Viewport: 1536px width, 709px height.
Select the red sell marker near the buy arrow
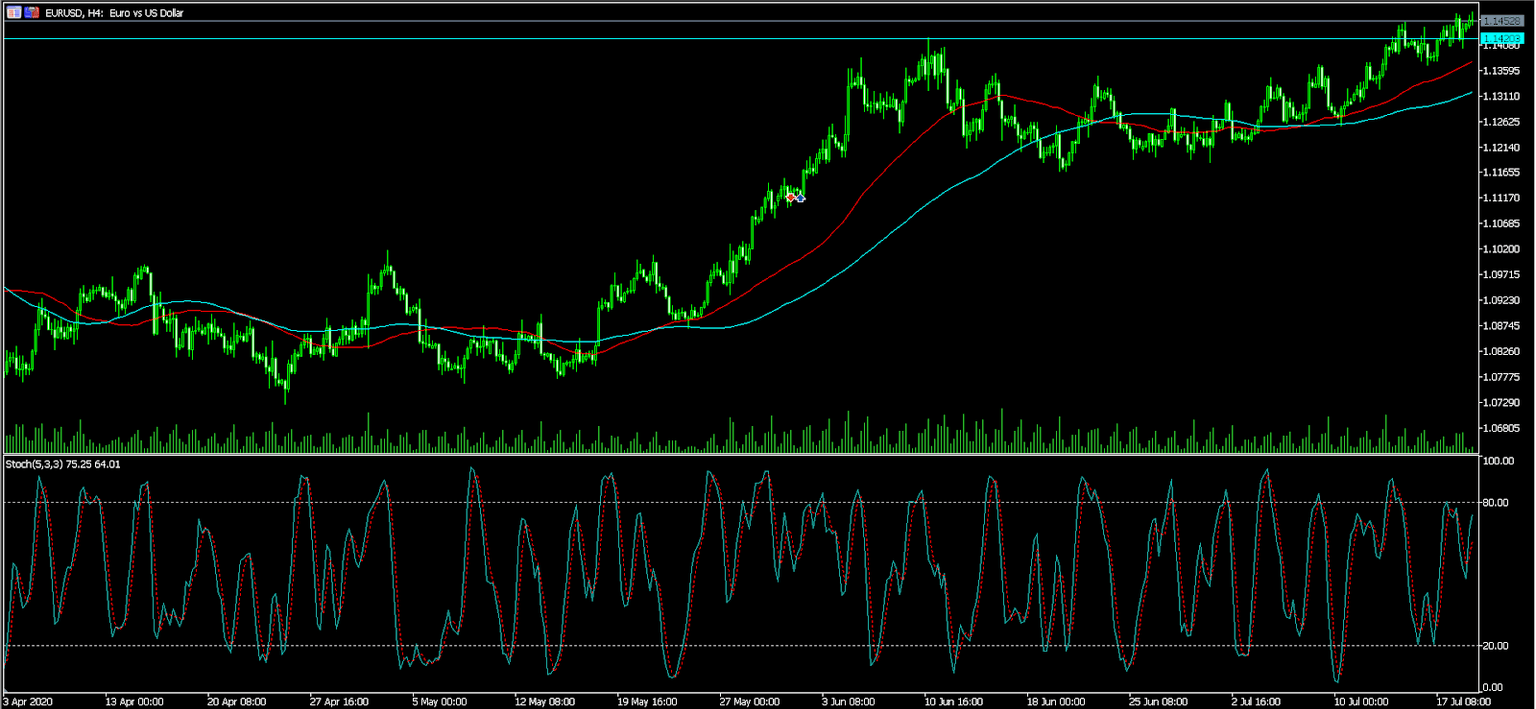pos(790,198)
